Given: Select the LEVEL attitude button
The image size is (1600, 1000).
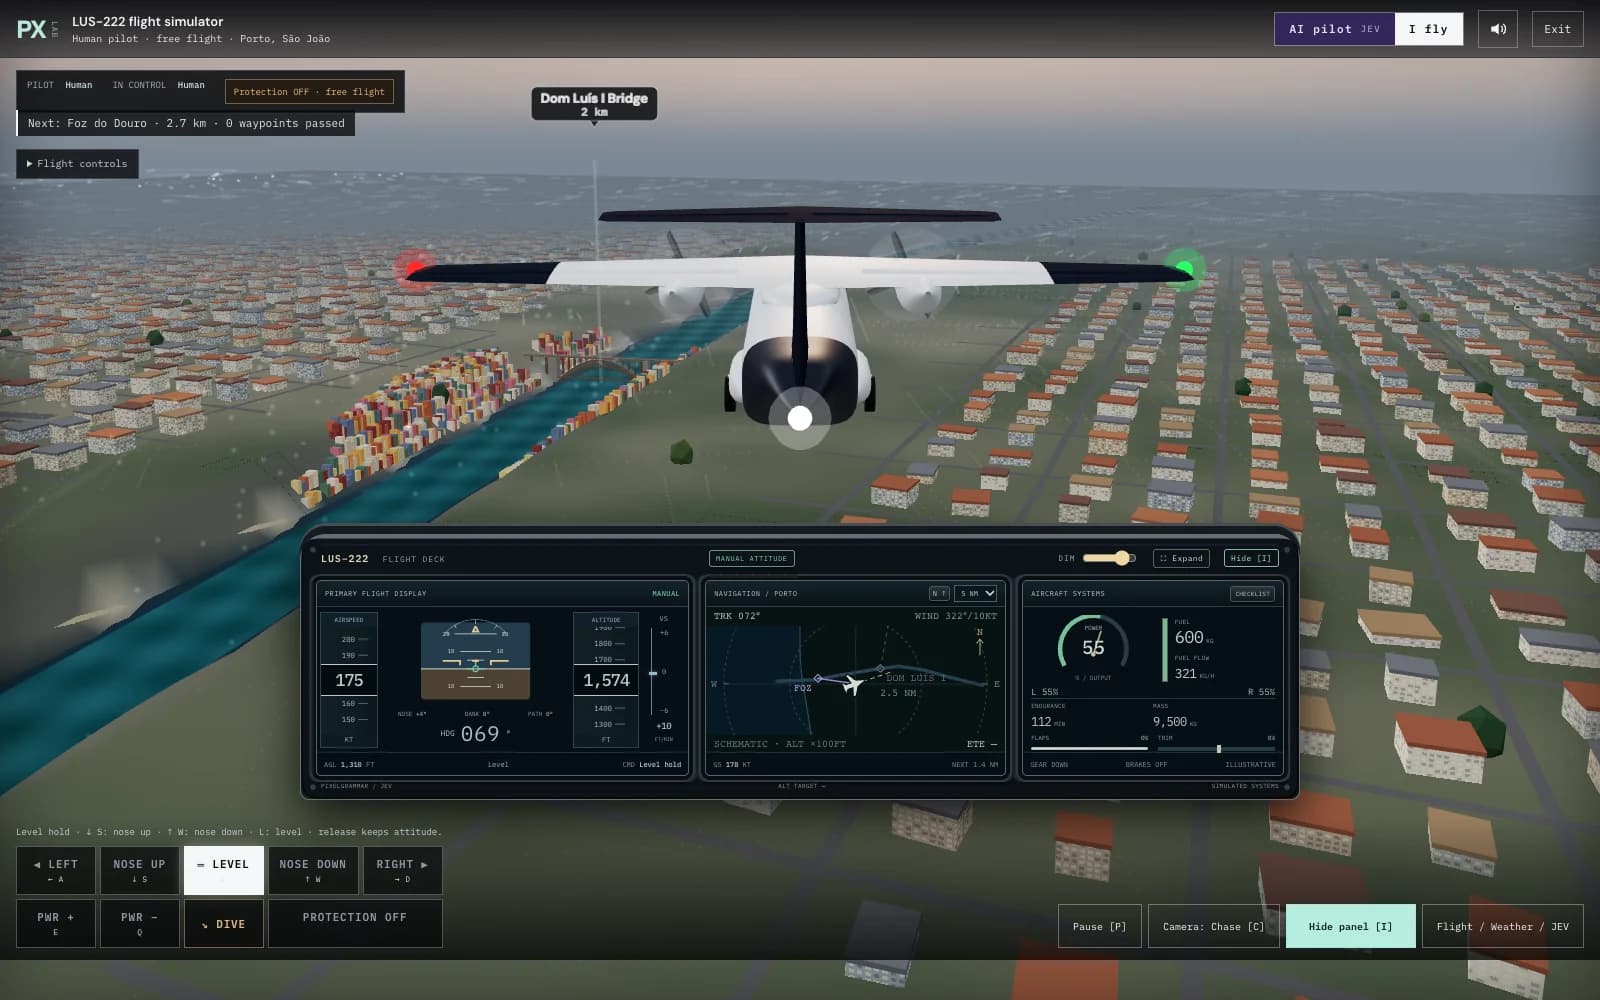Looking at the screenshot, I should [223, 870].
